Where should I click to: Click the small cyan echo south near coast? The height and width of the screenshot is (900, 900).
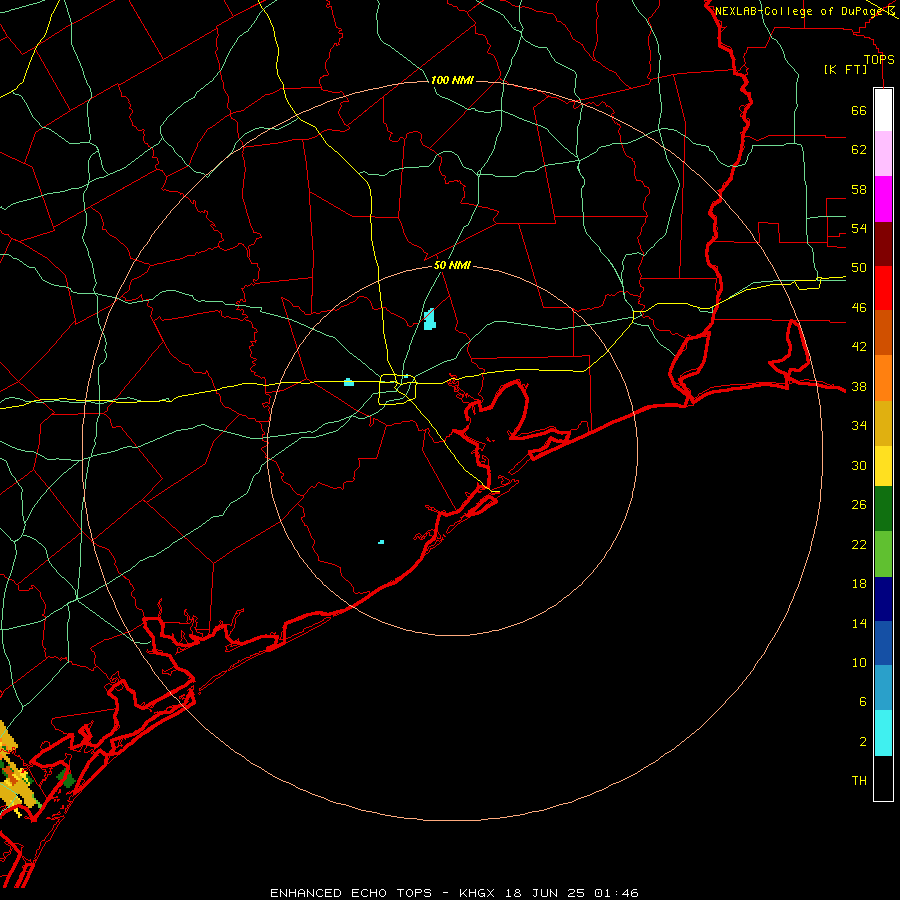(x=381, y=542)
